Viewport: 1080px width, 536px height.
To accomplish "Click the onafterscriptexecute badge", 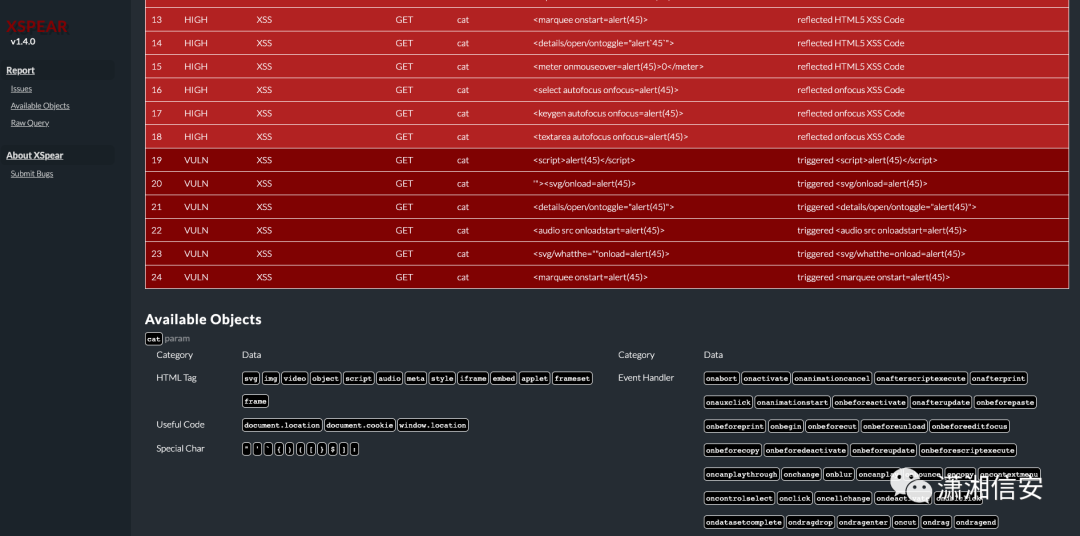I will pyautogui.click(x=921, y=378).
